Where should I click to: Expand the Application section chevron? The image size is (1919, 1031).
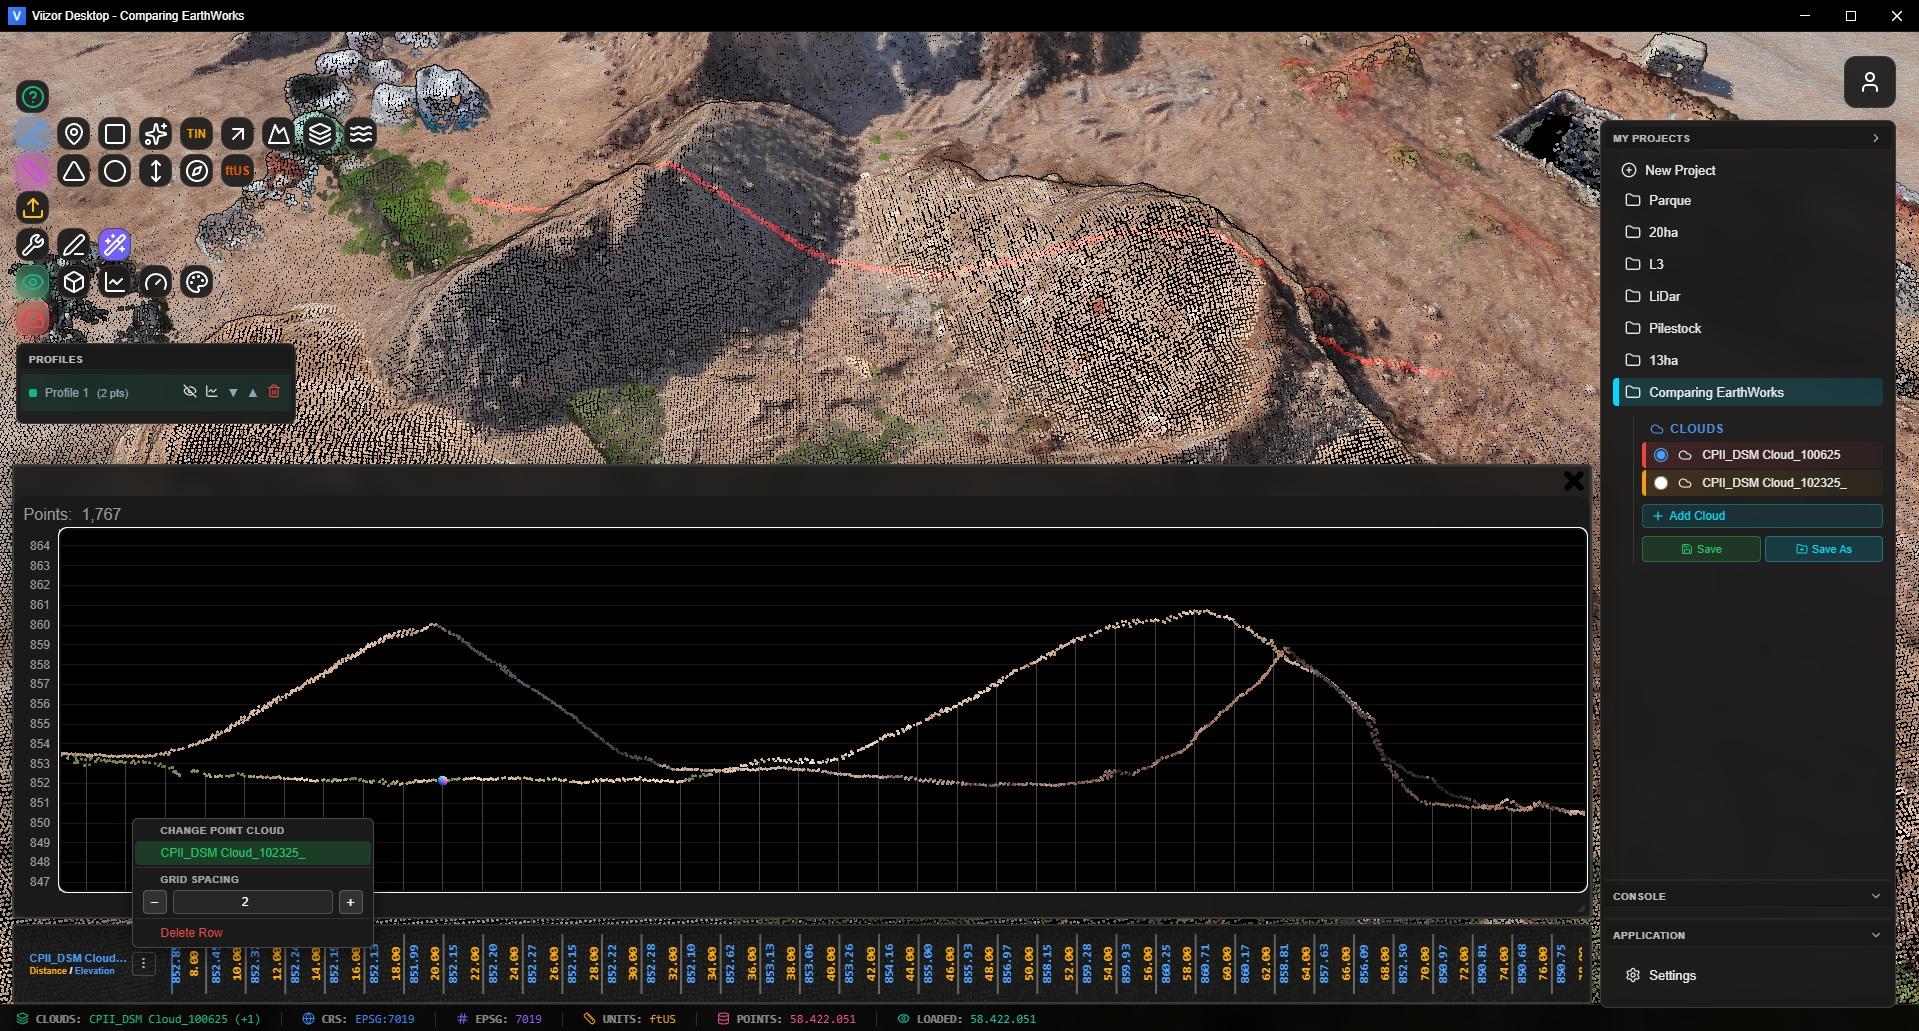coord(1875,935)
